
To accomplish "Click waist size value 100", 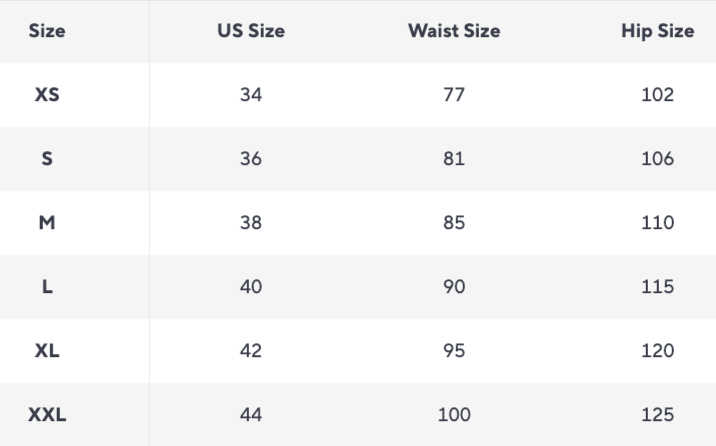I will pos(454,415).
